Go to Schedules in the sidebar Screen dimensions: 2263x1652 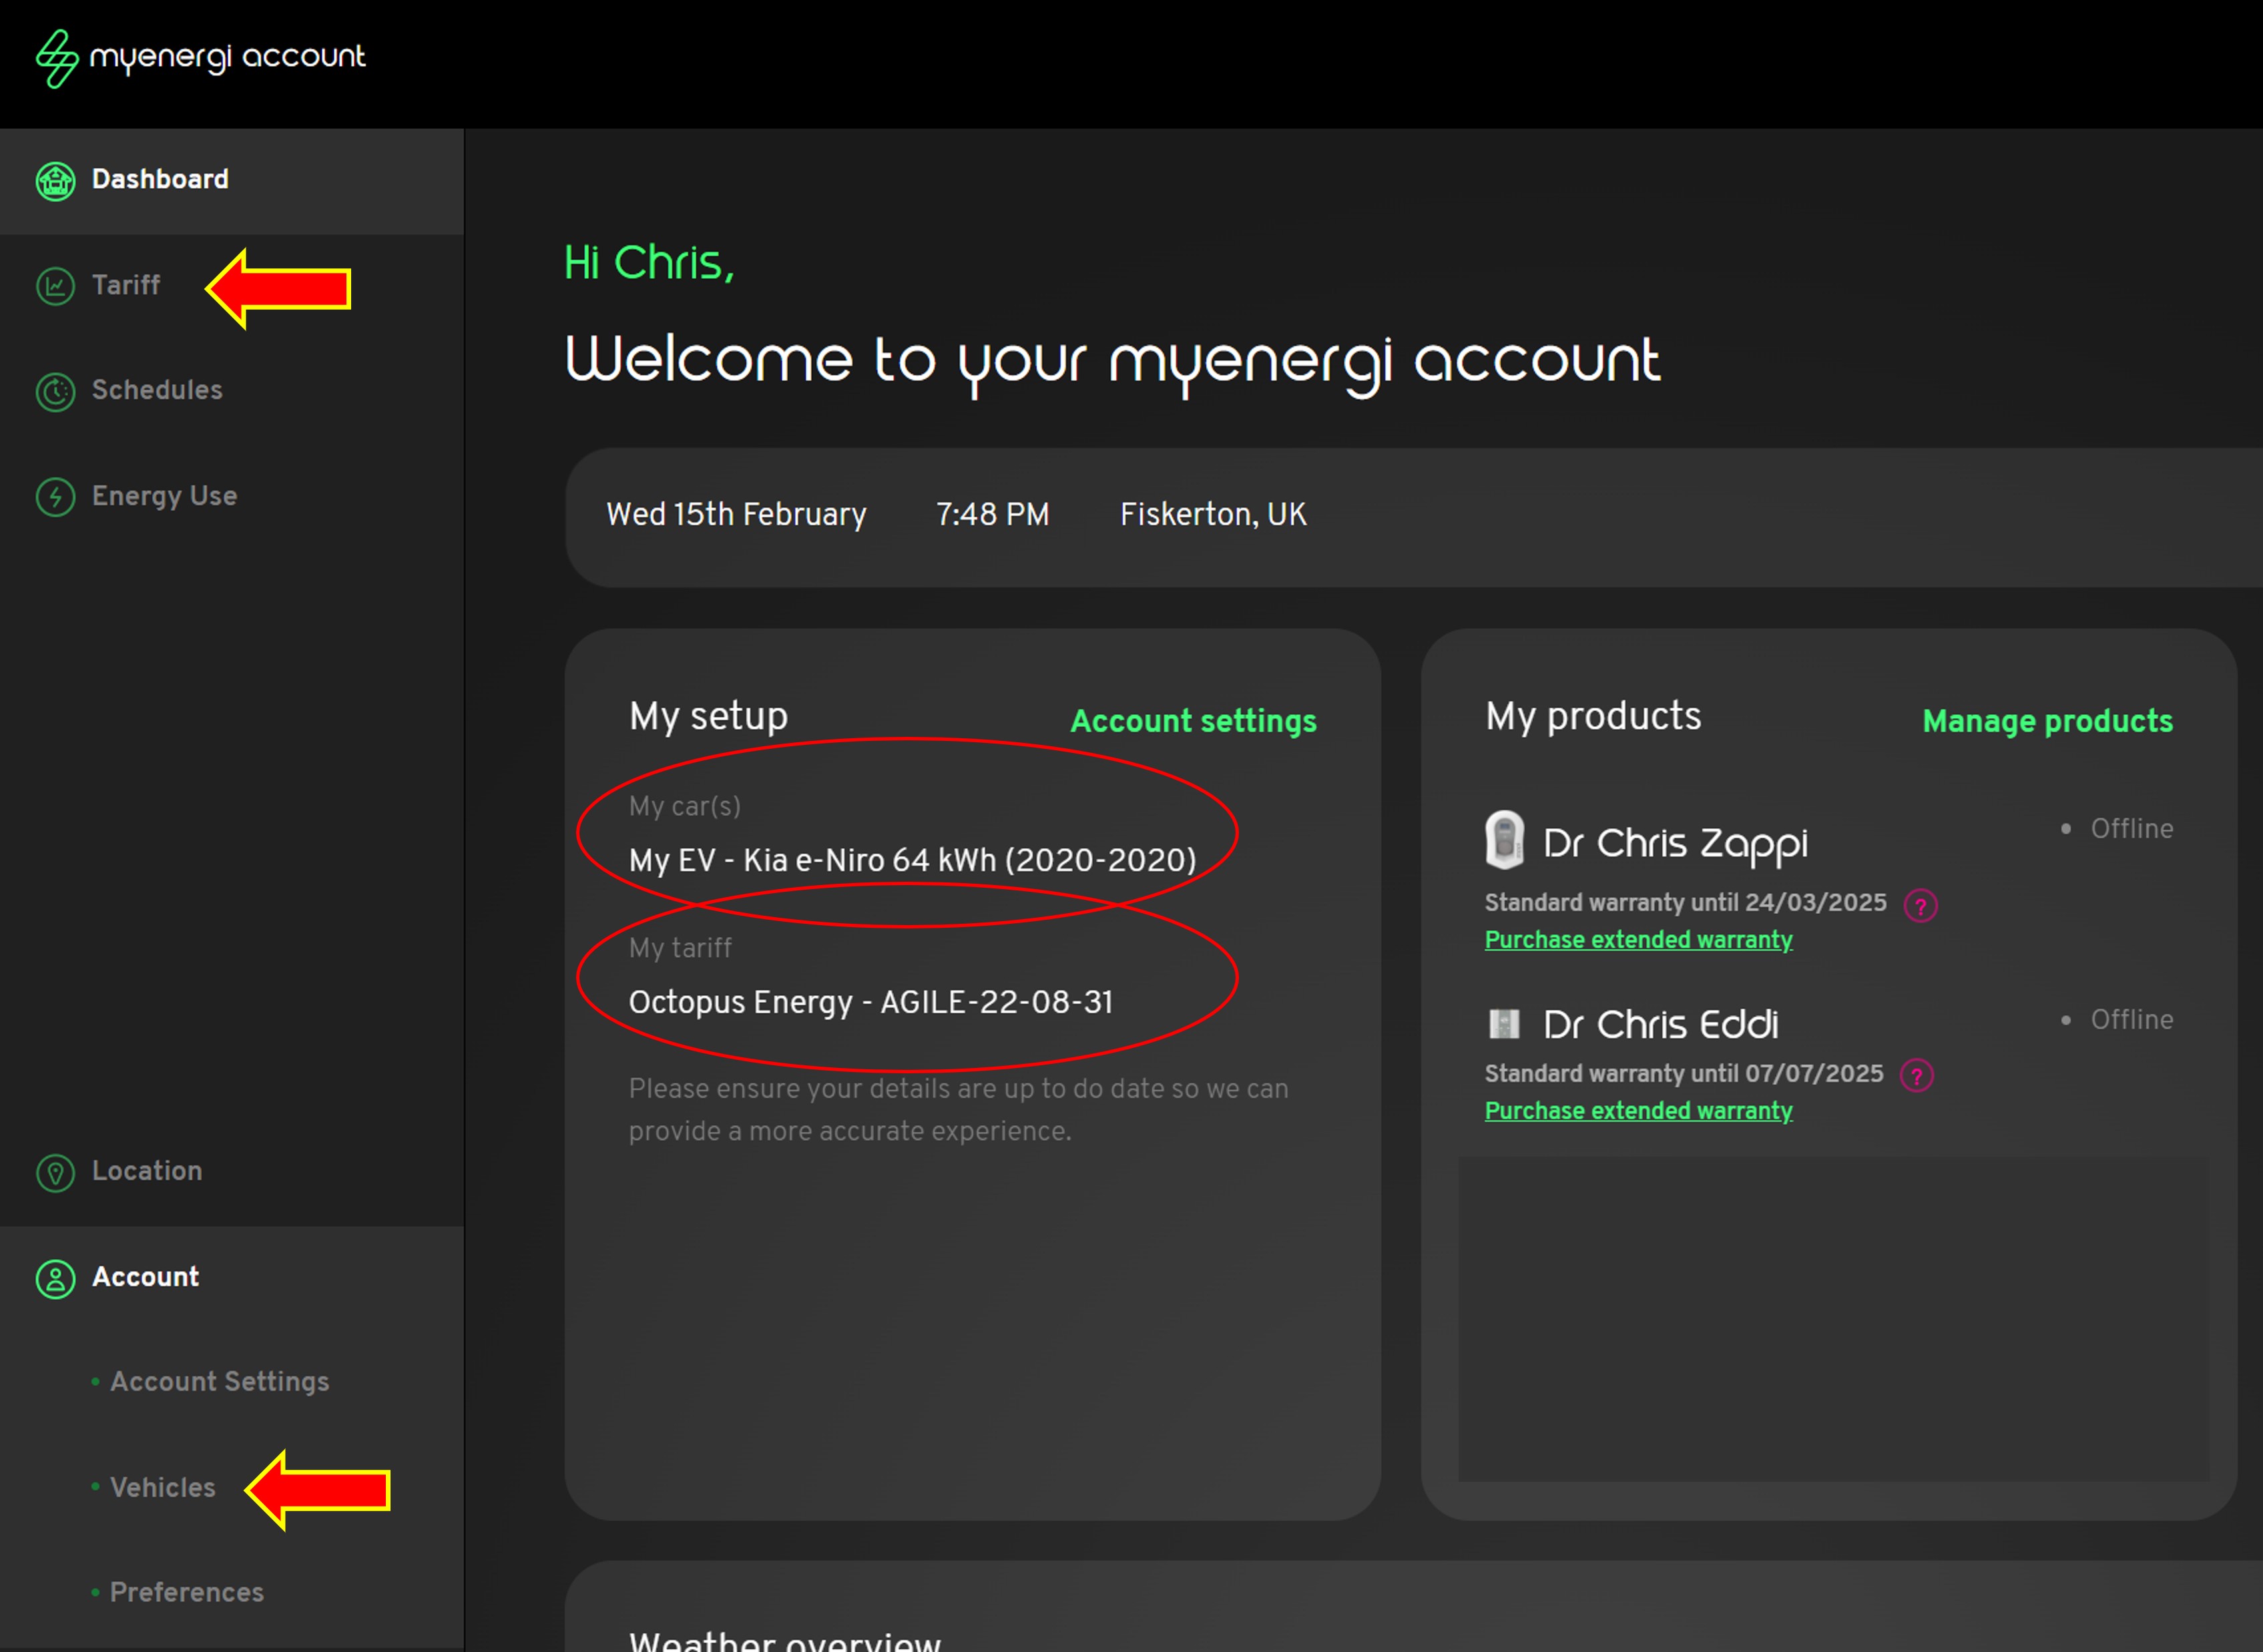tap(157, 390)
